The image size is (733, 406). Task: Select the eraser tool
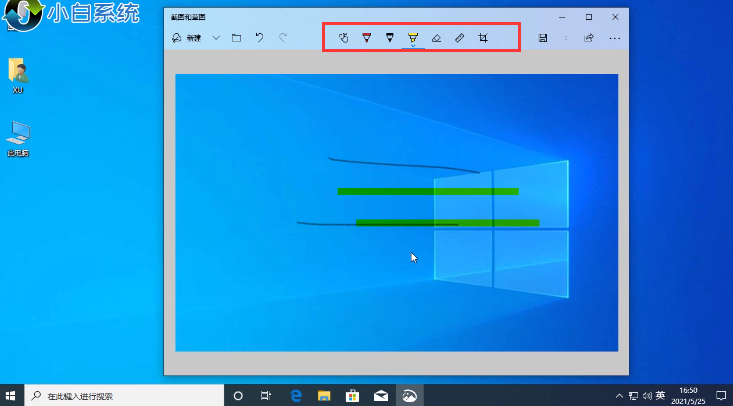point(436,38)
